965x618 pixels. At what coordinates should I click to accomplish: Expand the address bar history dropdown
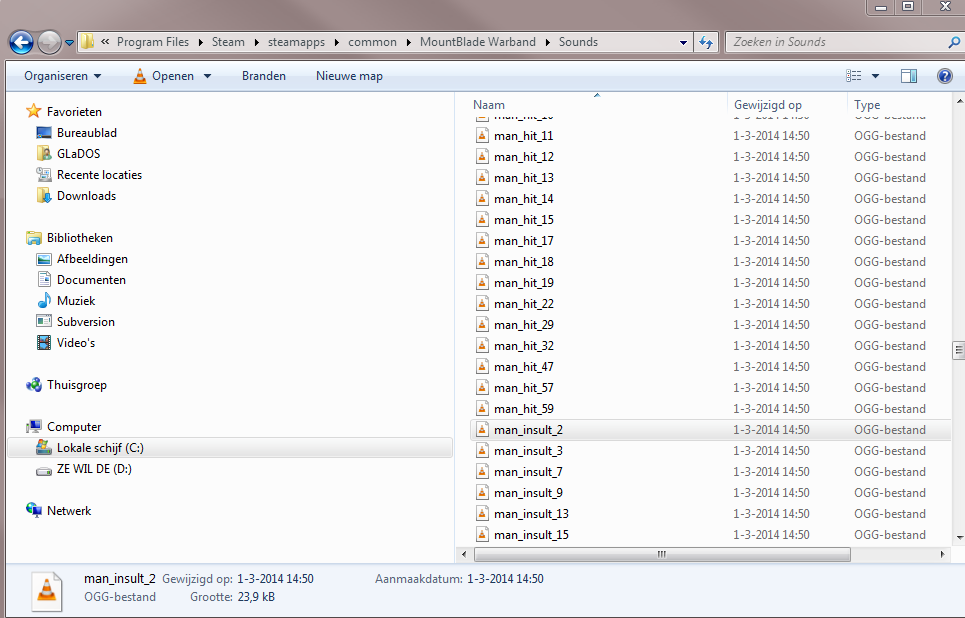[683, 42]
